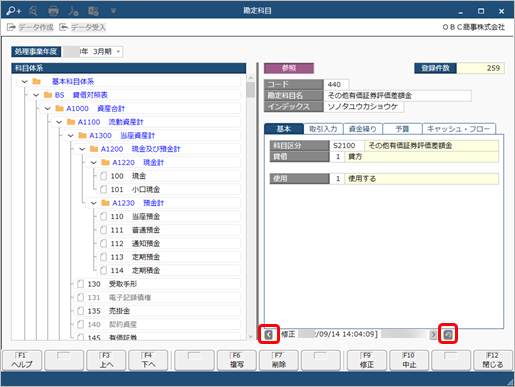Viewport: 515px width, 387px height.
Task: Click the コード field showing 440
Action: (x=336, y=85)
